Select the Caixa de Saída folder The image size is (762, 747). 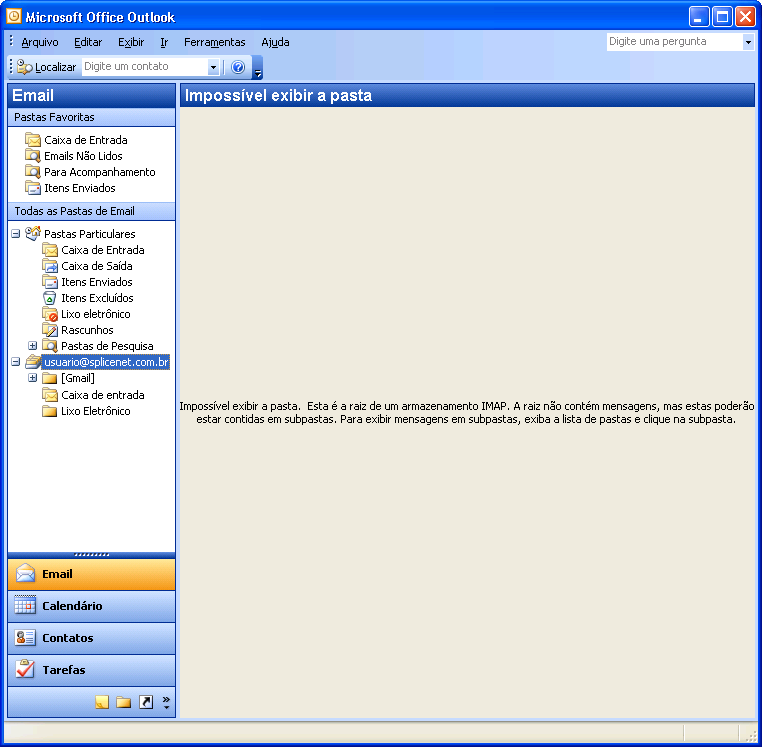97,266
